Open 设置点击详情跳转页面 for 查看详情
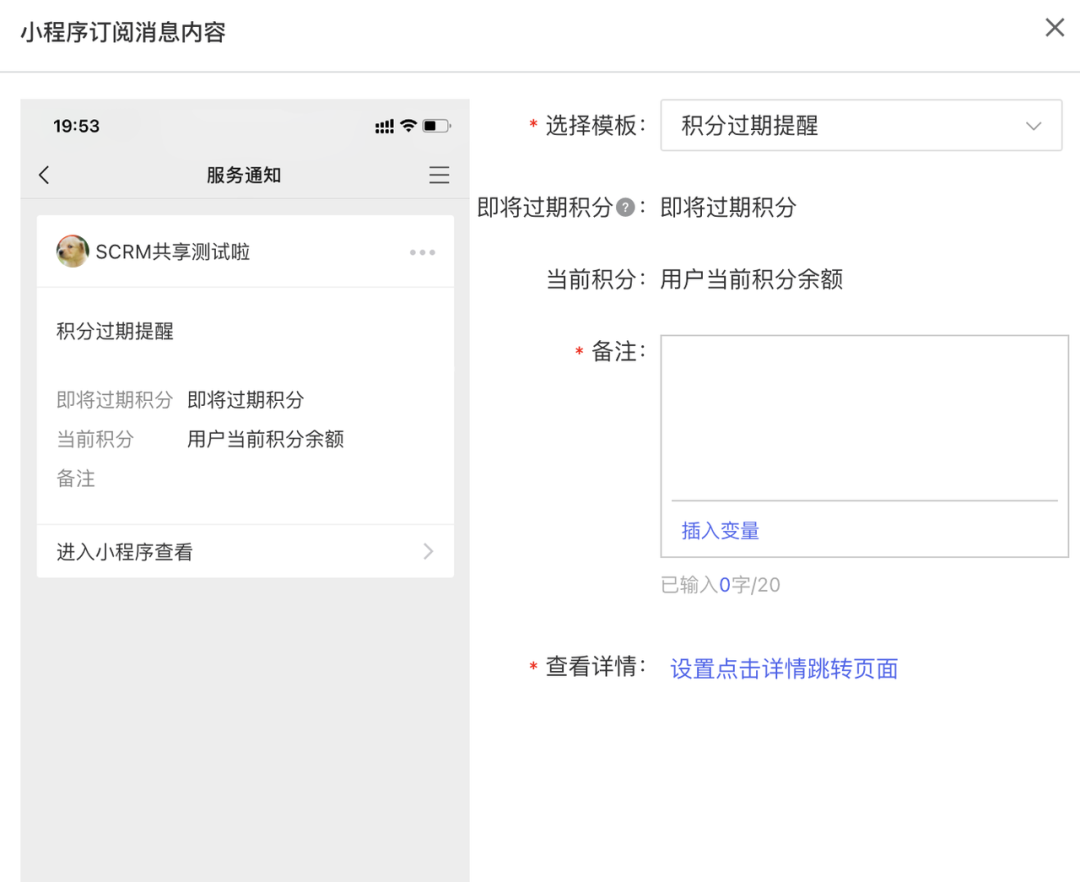1080x882 pixels. pos(783,668)
